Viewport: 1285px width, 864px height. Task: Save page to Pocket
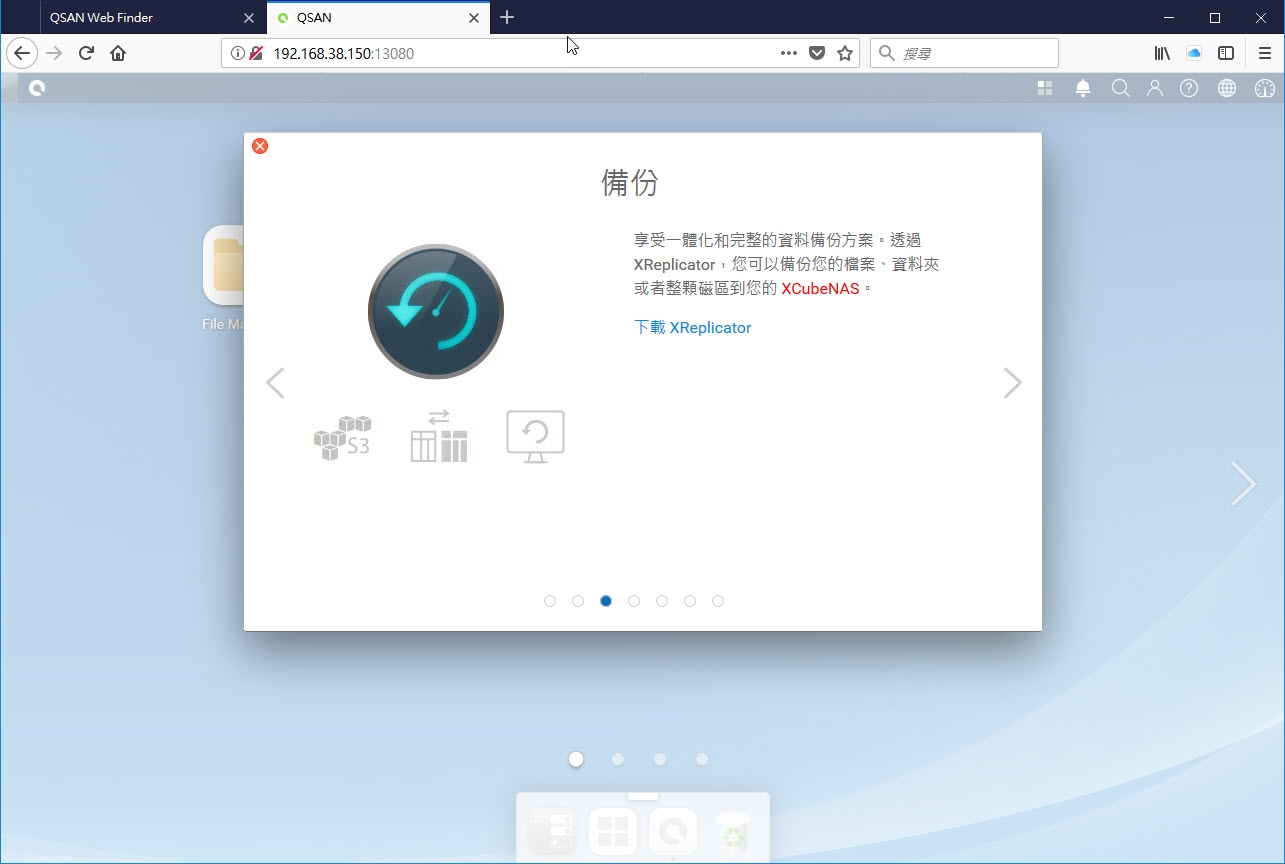pos(817,53)
